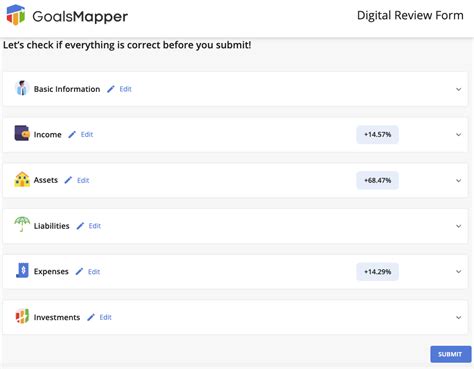
Task: Expand the Assets section chevron
Action: [459, 180]
